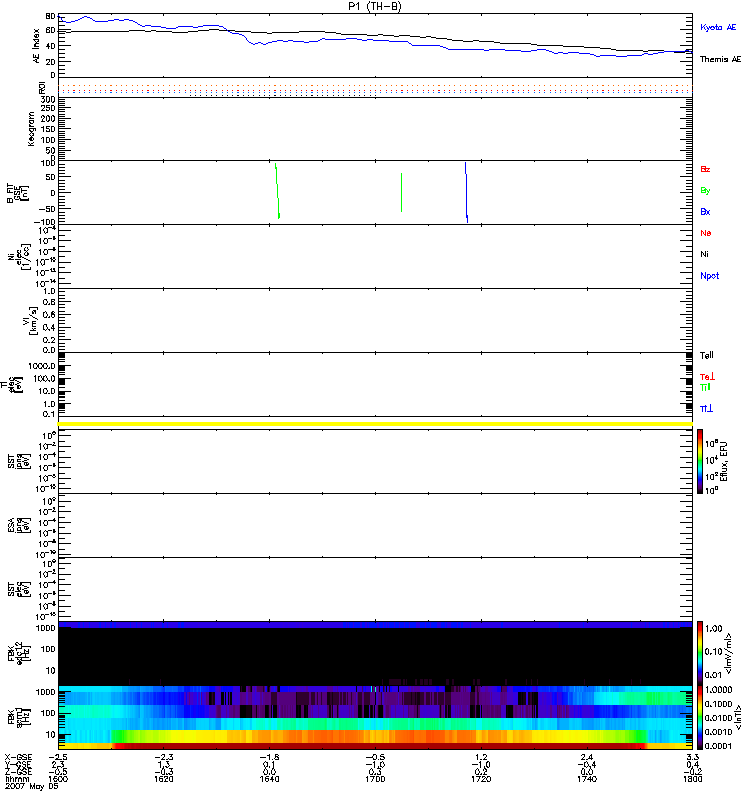
Task: Click the red Ne density label
Action: click(x=706, y=233)
